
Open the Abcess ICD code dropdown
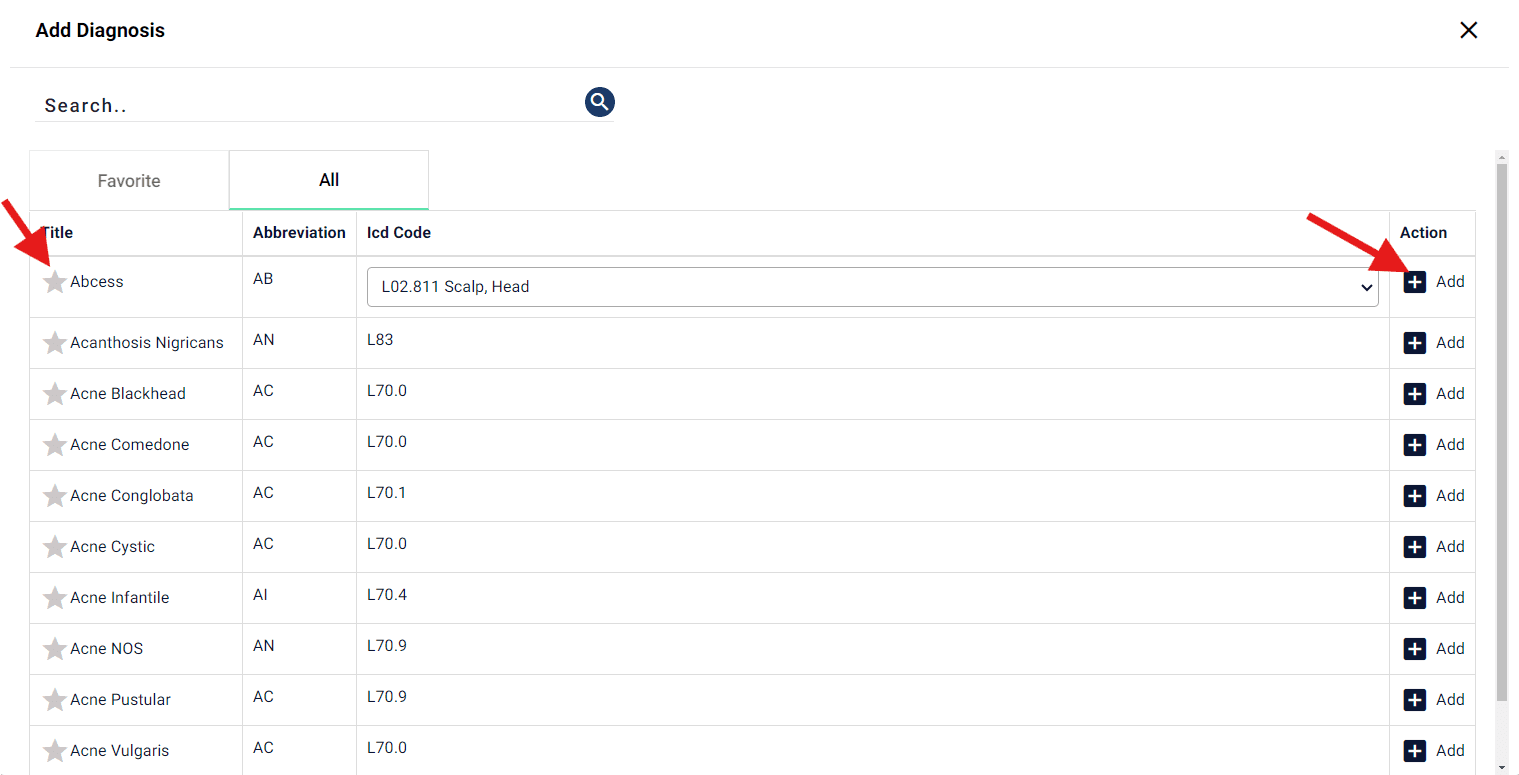click(x=872, y=287)
